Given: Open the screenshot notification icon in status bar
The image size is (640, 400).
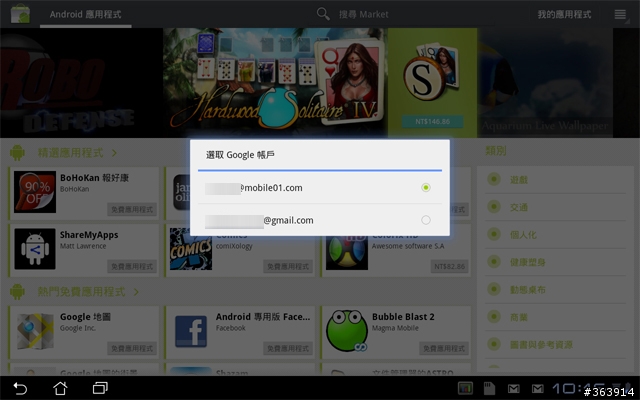Looking at the screenshot, I should point(465,388).
